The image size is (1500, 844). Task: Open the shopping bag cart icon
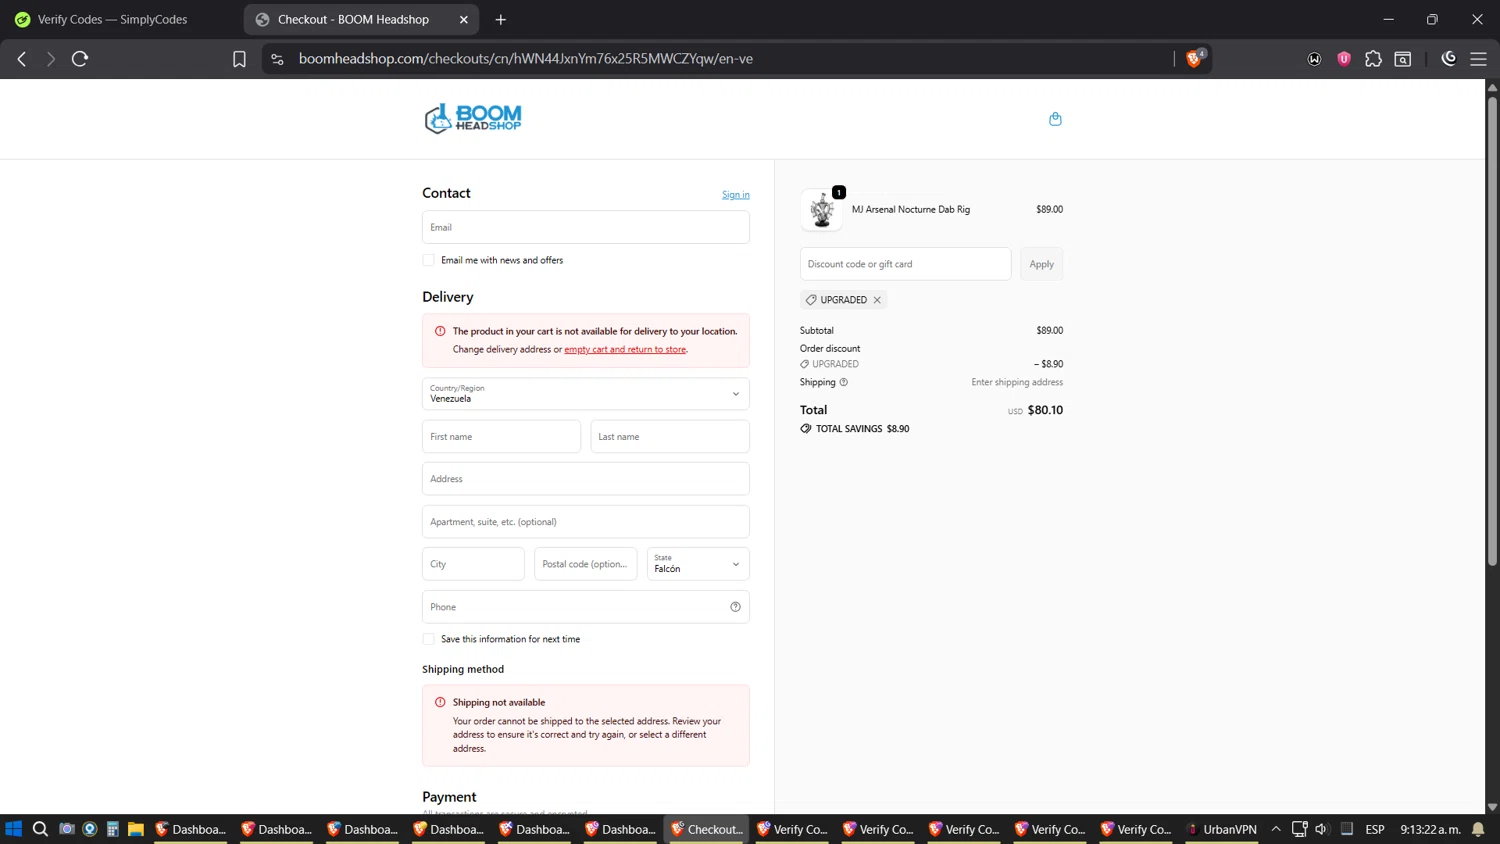[1055, 119]
